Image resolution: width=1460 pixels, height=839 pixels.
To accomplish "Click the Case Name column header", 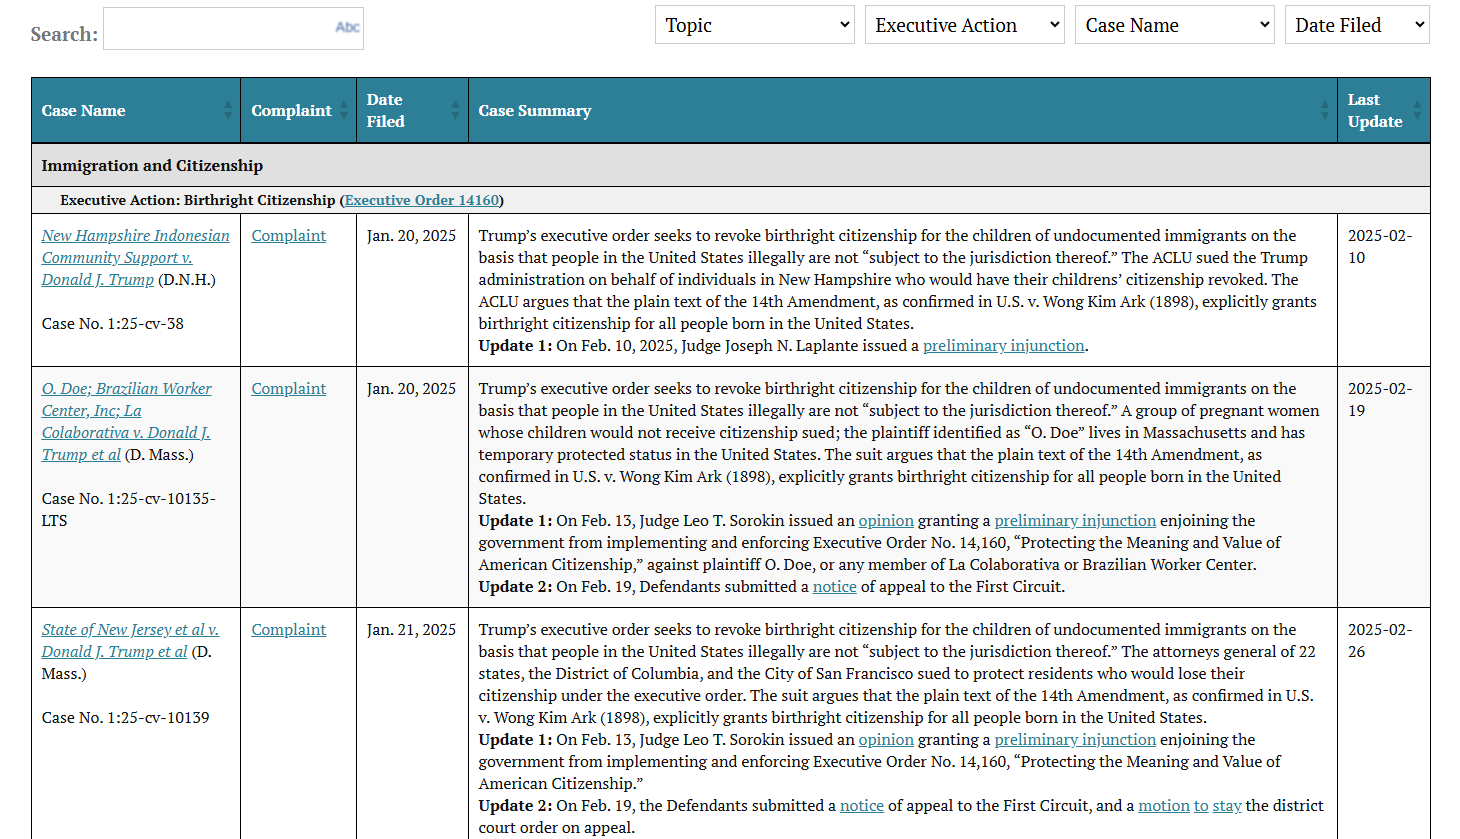I will 136,111.
